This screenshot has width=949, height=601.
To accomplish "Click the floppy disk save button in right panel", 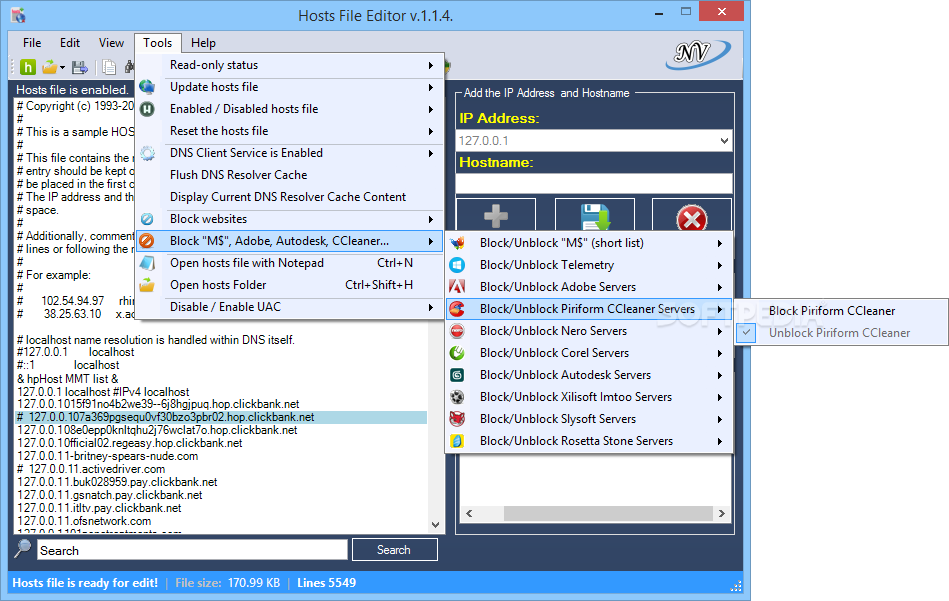I will 594,215.
